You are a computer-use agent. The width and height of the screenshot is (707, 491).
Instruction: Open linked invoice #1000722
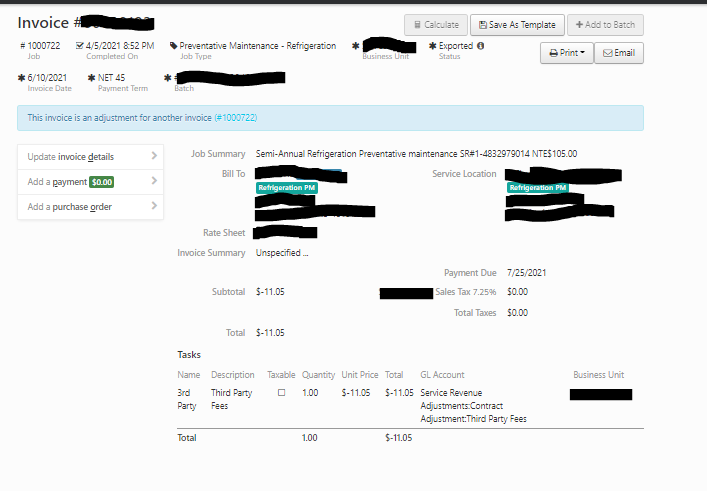(236, 118)
